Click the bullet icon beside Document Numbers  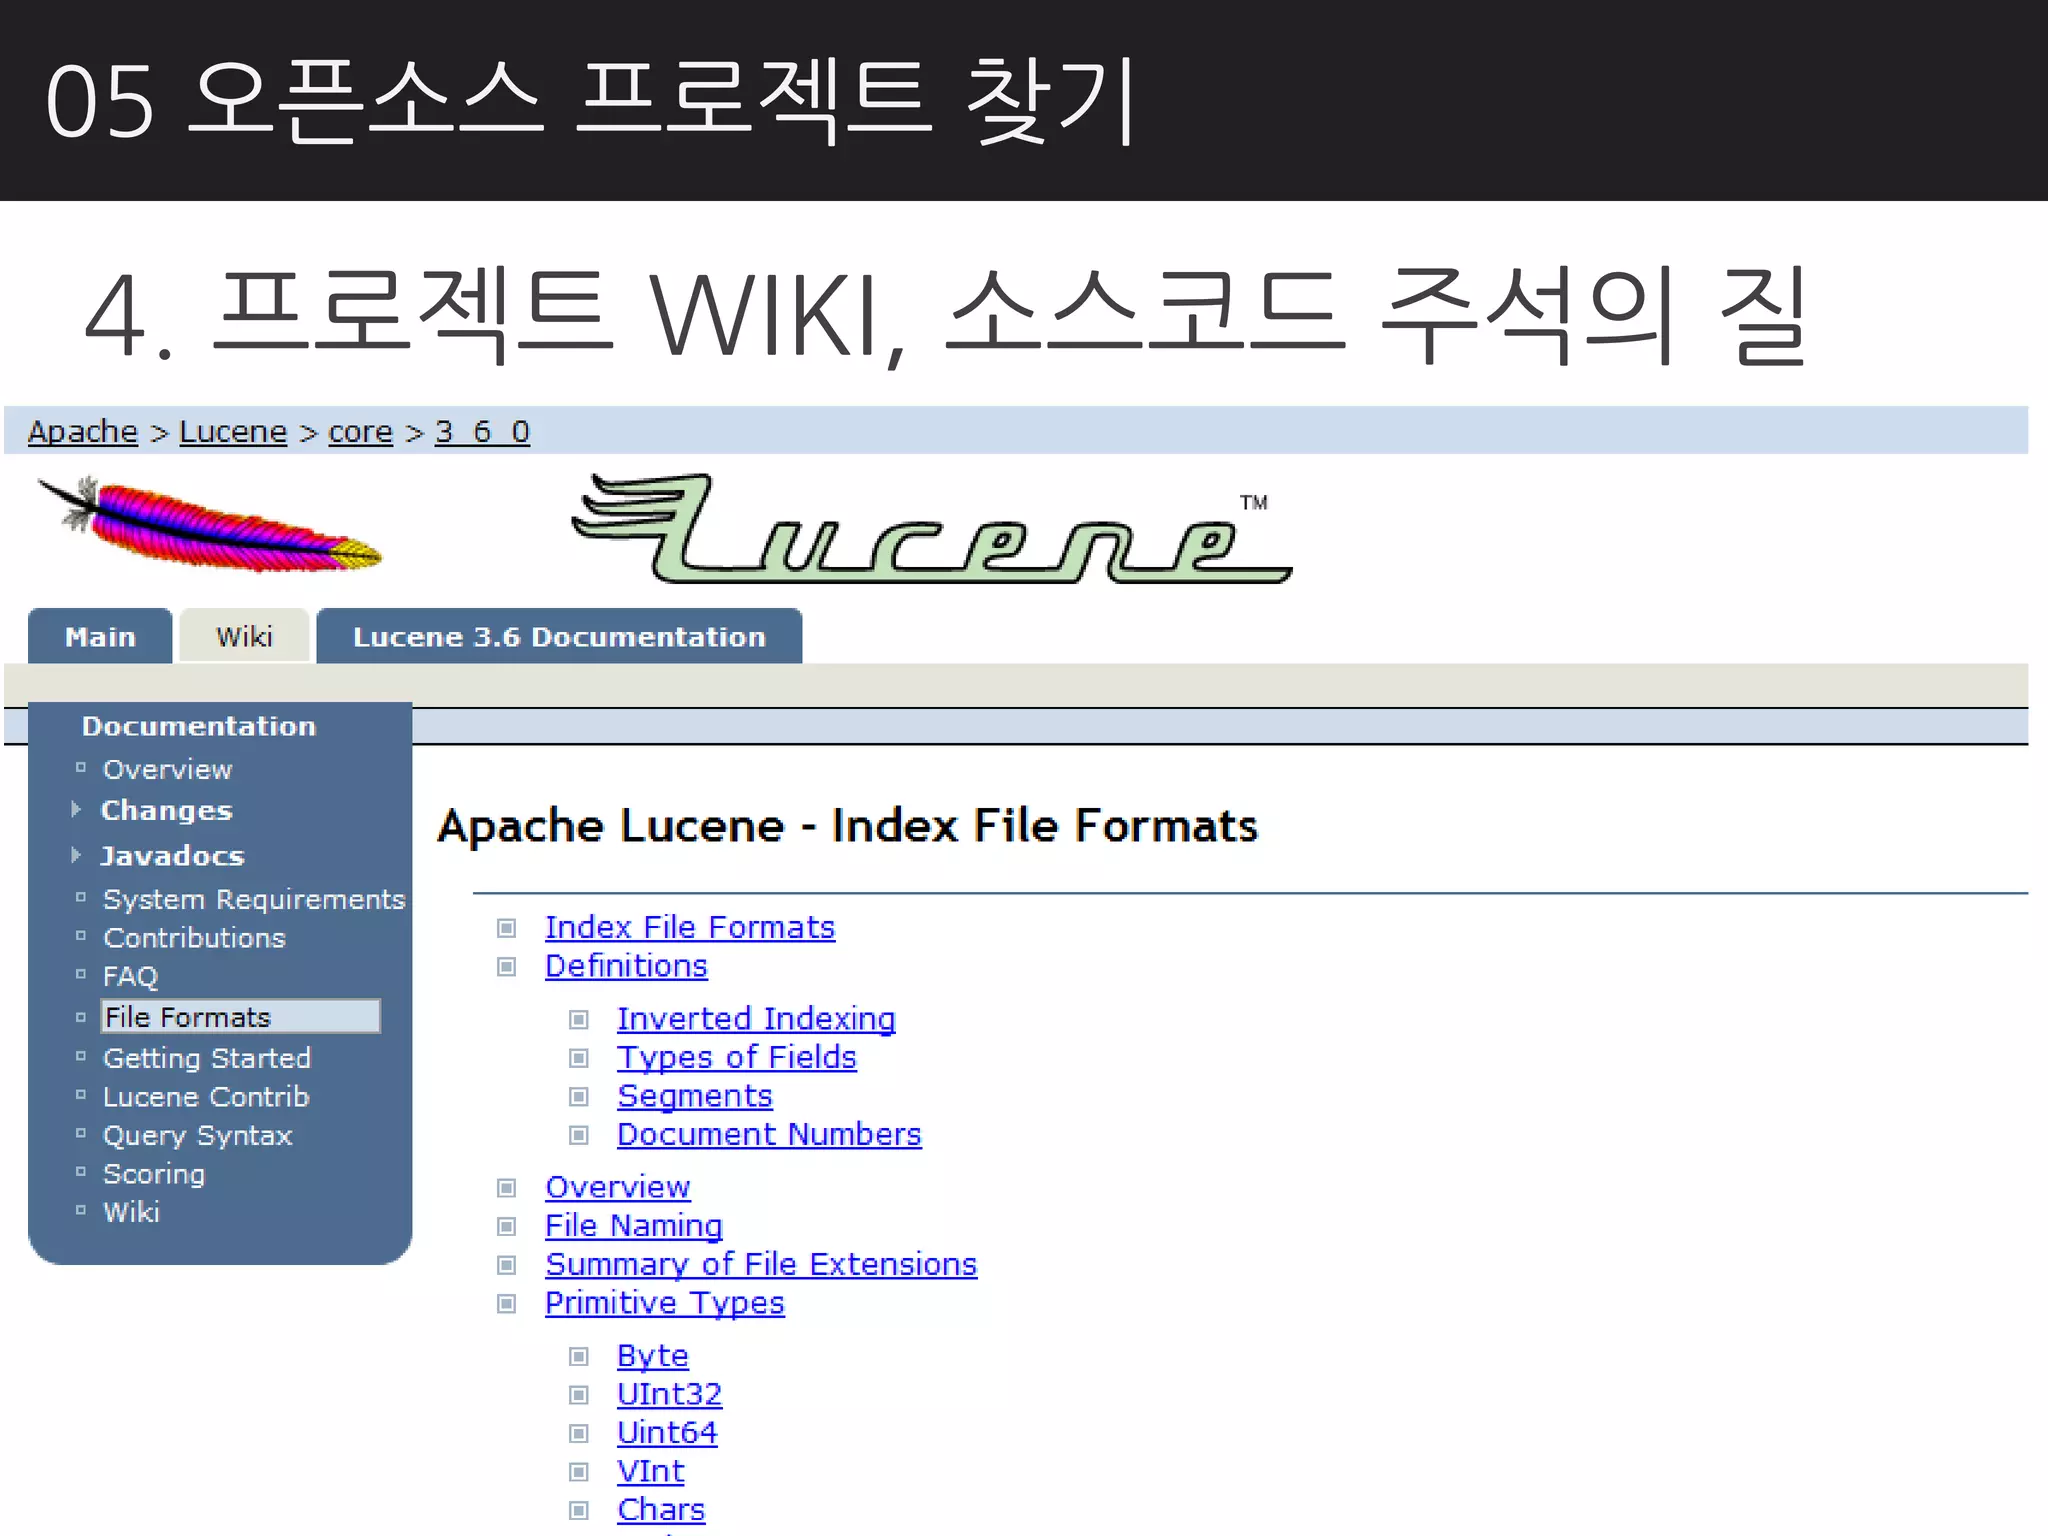click(x=579, y=1136)
